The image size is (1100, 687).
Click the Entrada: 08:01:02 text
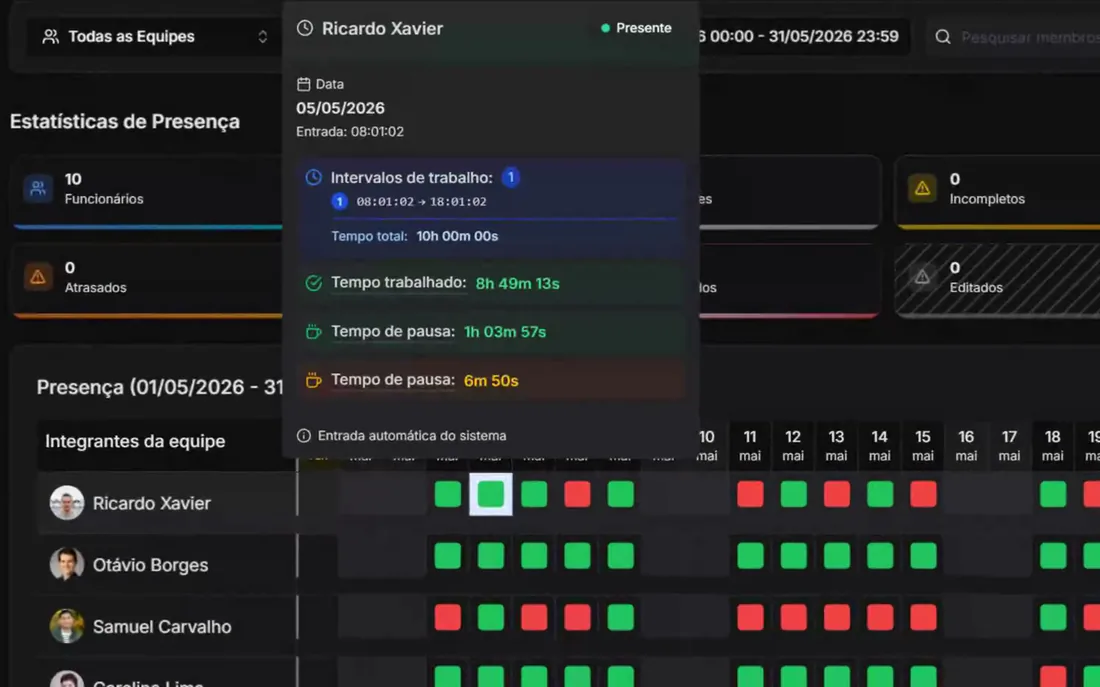[350, 132]
